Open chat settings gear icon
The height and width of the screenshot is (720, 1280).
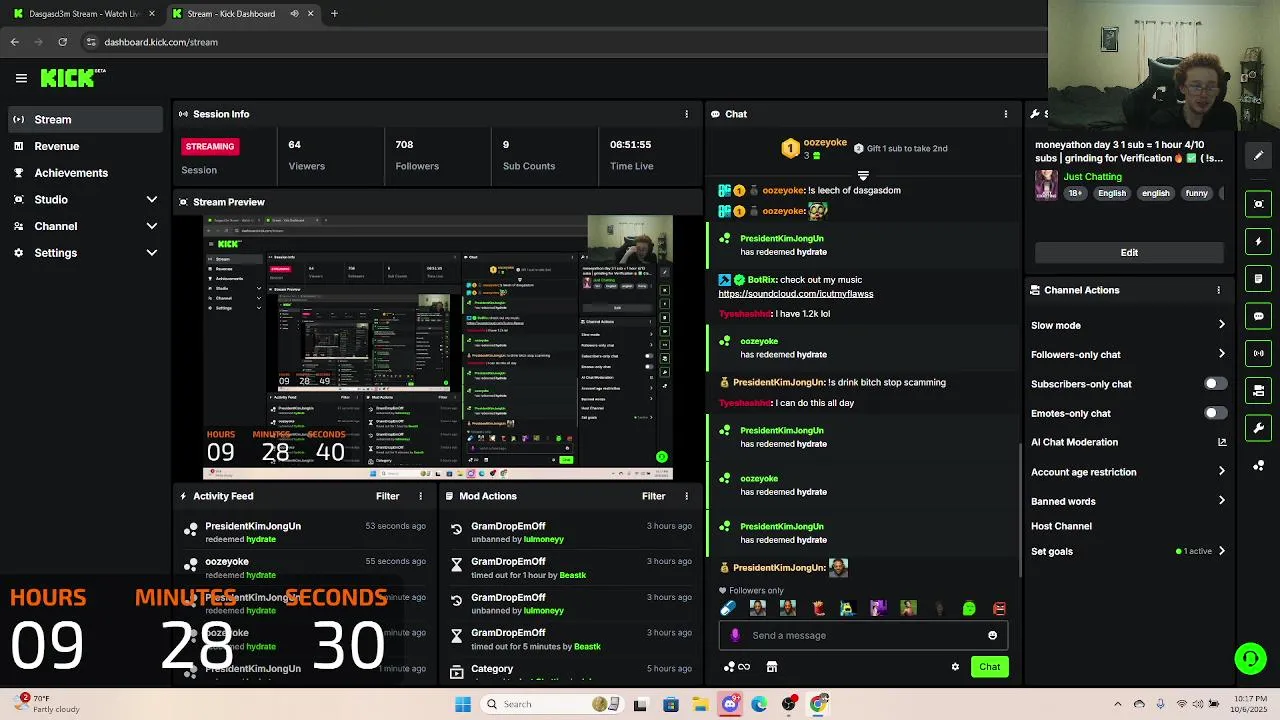coord(955,667)
